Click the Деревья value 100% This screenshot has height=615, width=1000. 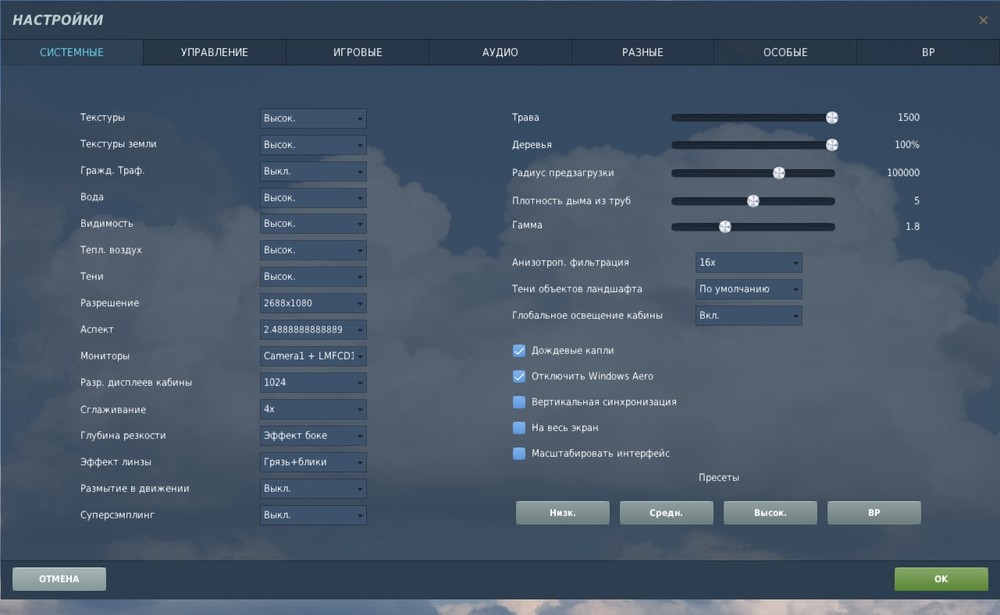[x=907, y=145]
